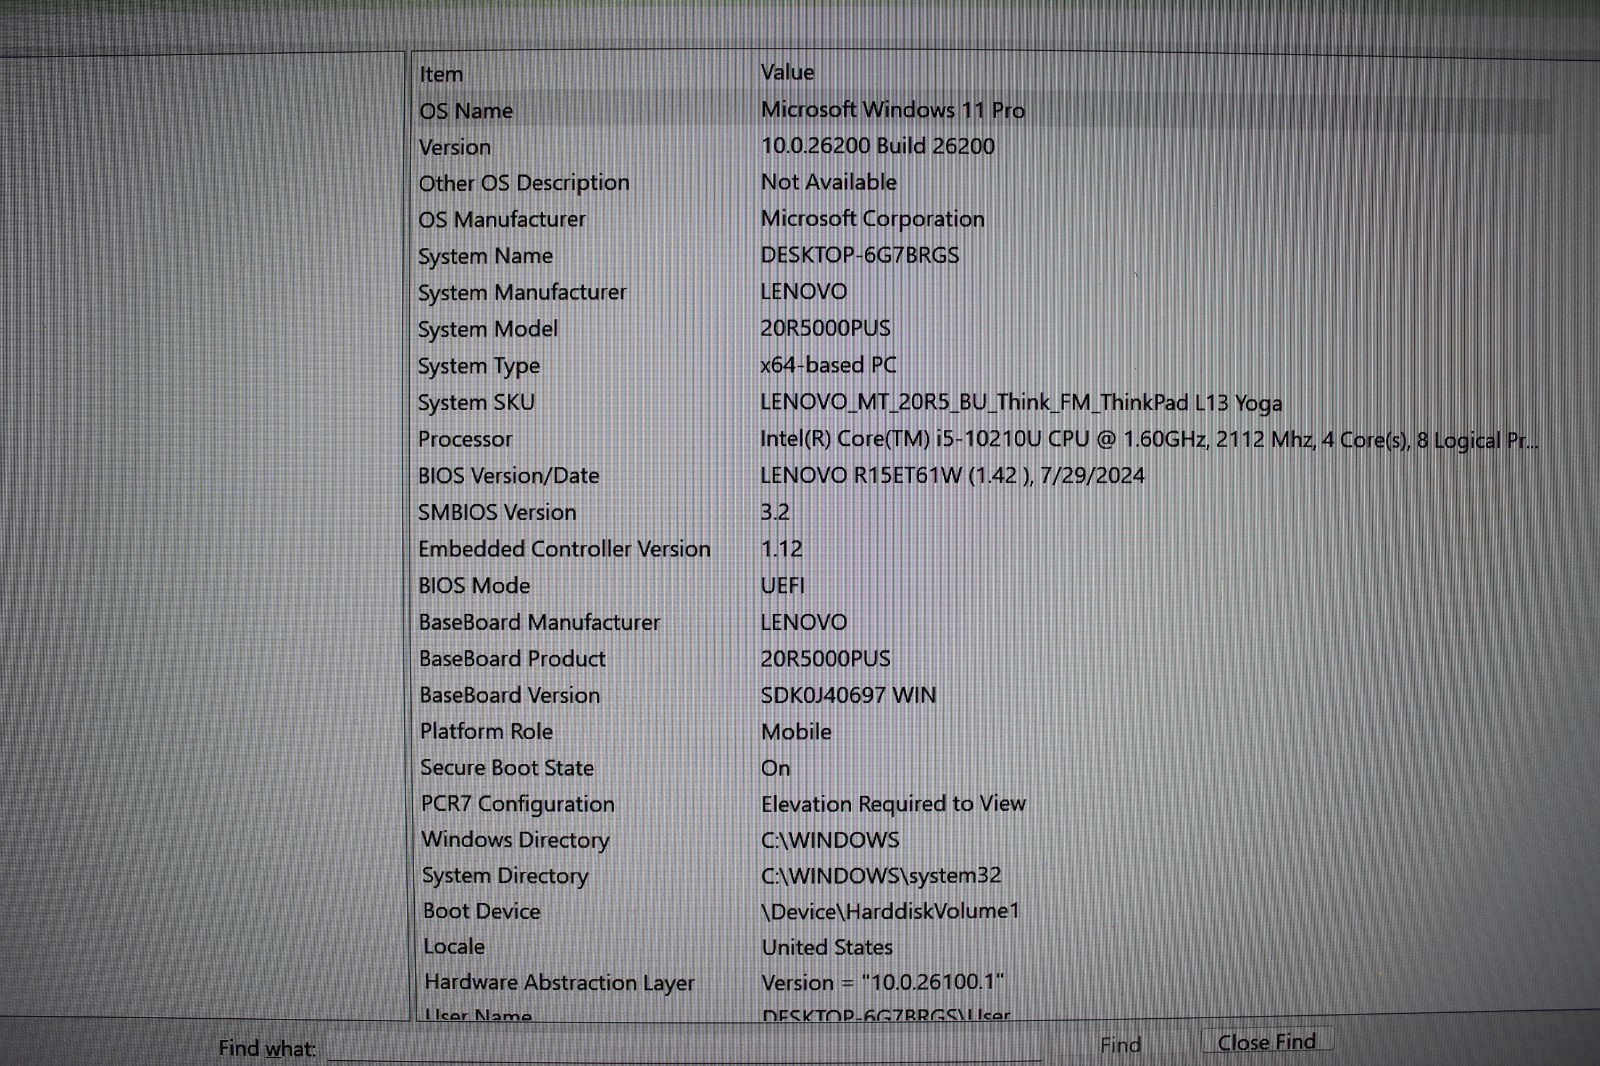Focus the Find what input field

[x=684, y=1047]
